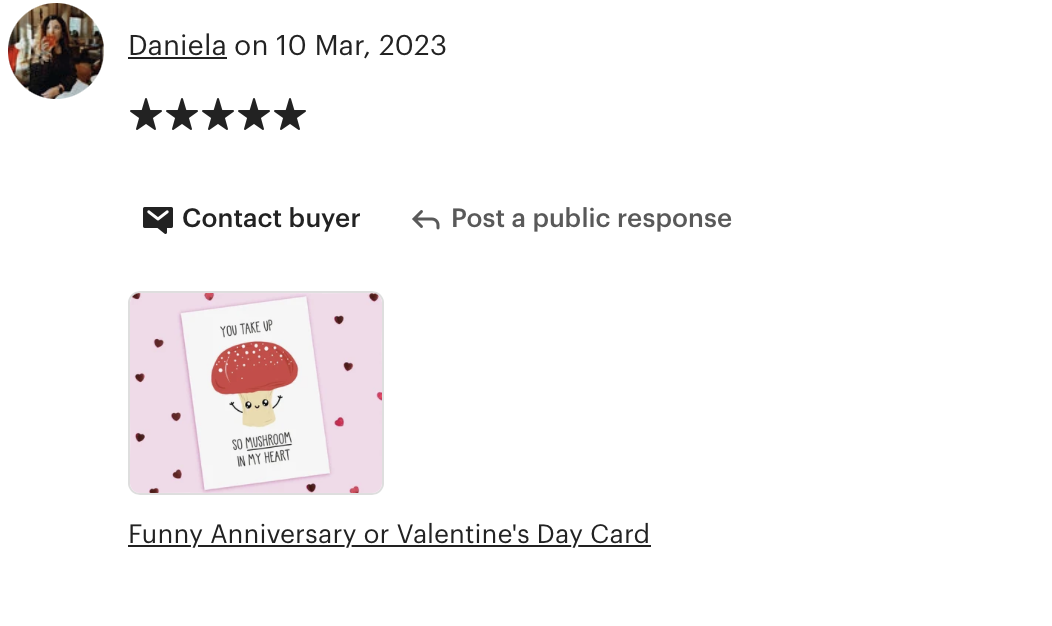Follow the Funny Anniversary or Valentine's Day Card link
This screenshot has width=1052, height=626.
pos(389,535)
